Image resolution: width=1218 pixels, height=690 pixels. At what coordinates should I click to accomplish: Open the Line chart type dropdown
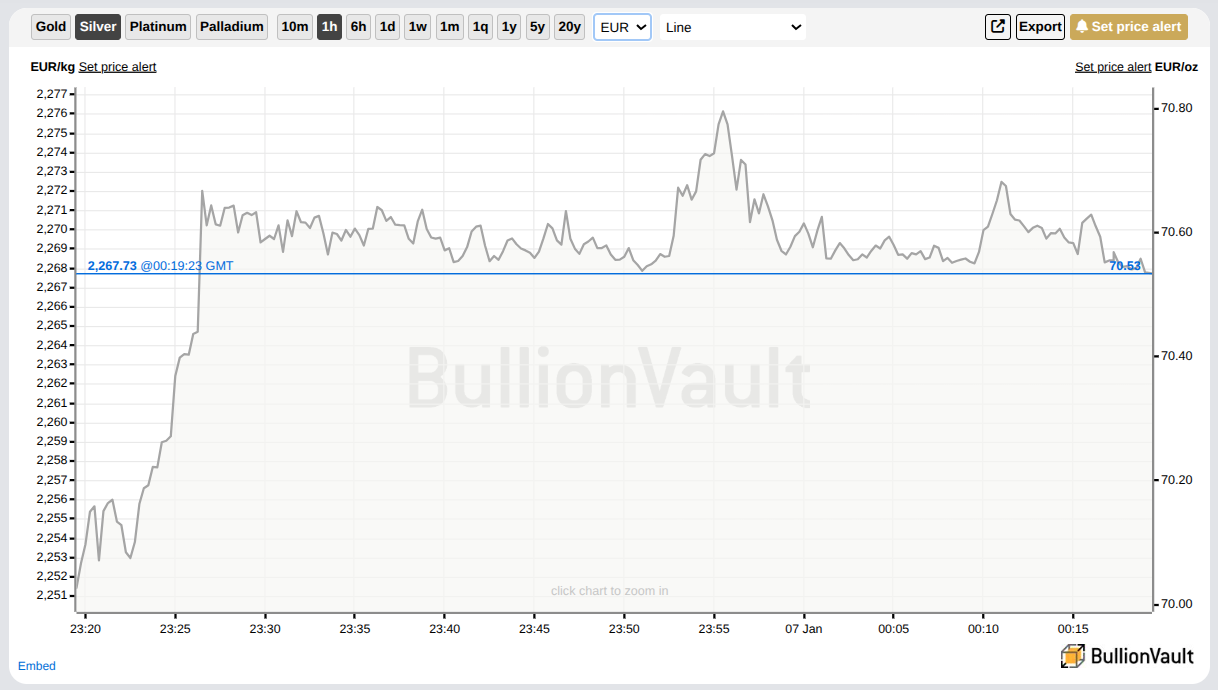pos(732,27)
